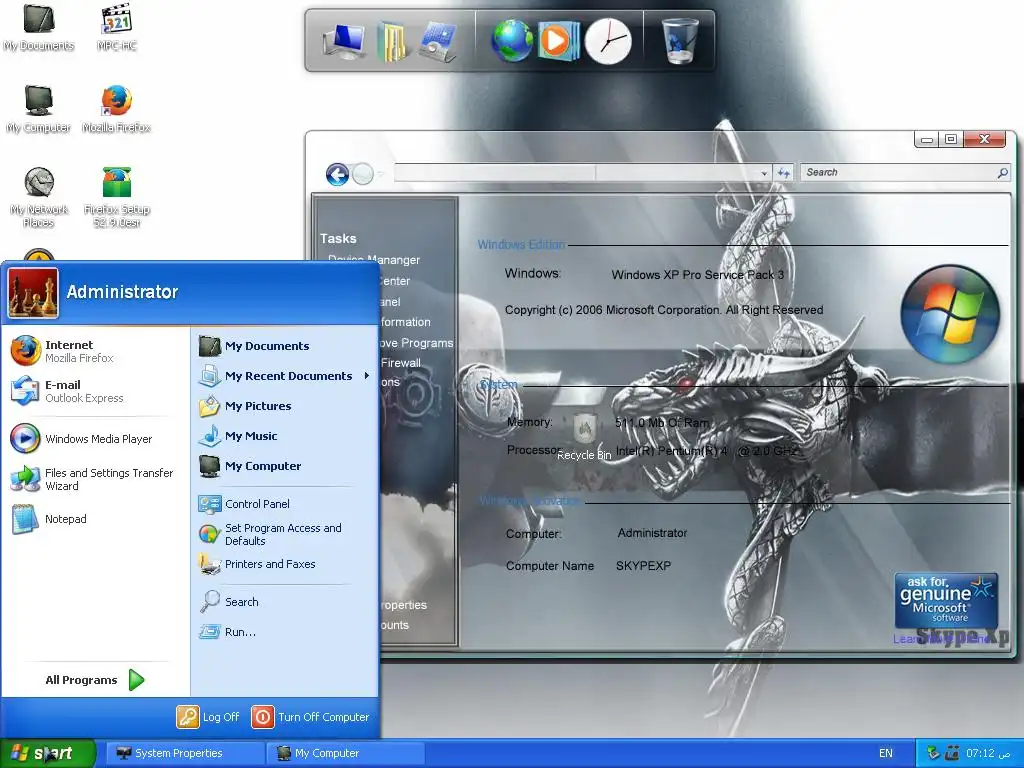The width and height of the screenshot is (1024, 768).
Task: Expand the My Recent Documents submenu
Action: pyautogui.click(x=285, y=376)
